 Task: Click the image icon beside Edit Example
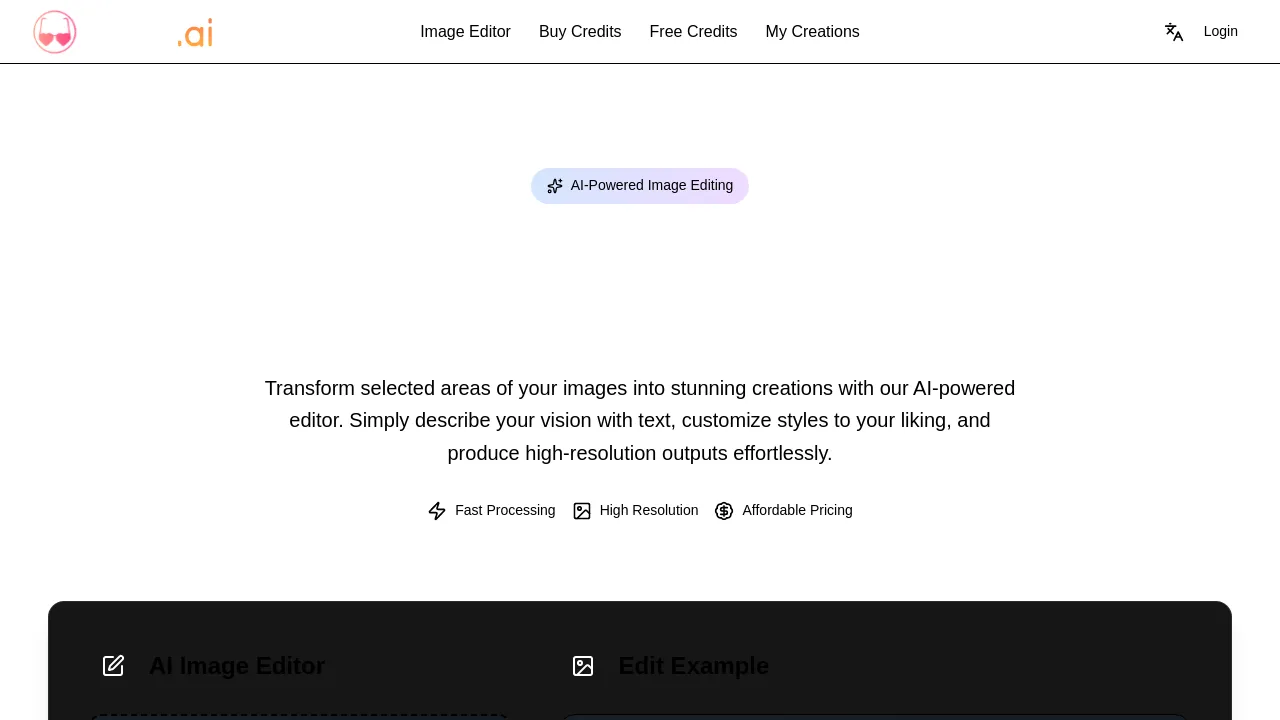[583, 666]
